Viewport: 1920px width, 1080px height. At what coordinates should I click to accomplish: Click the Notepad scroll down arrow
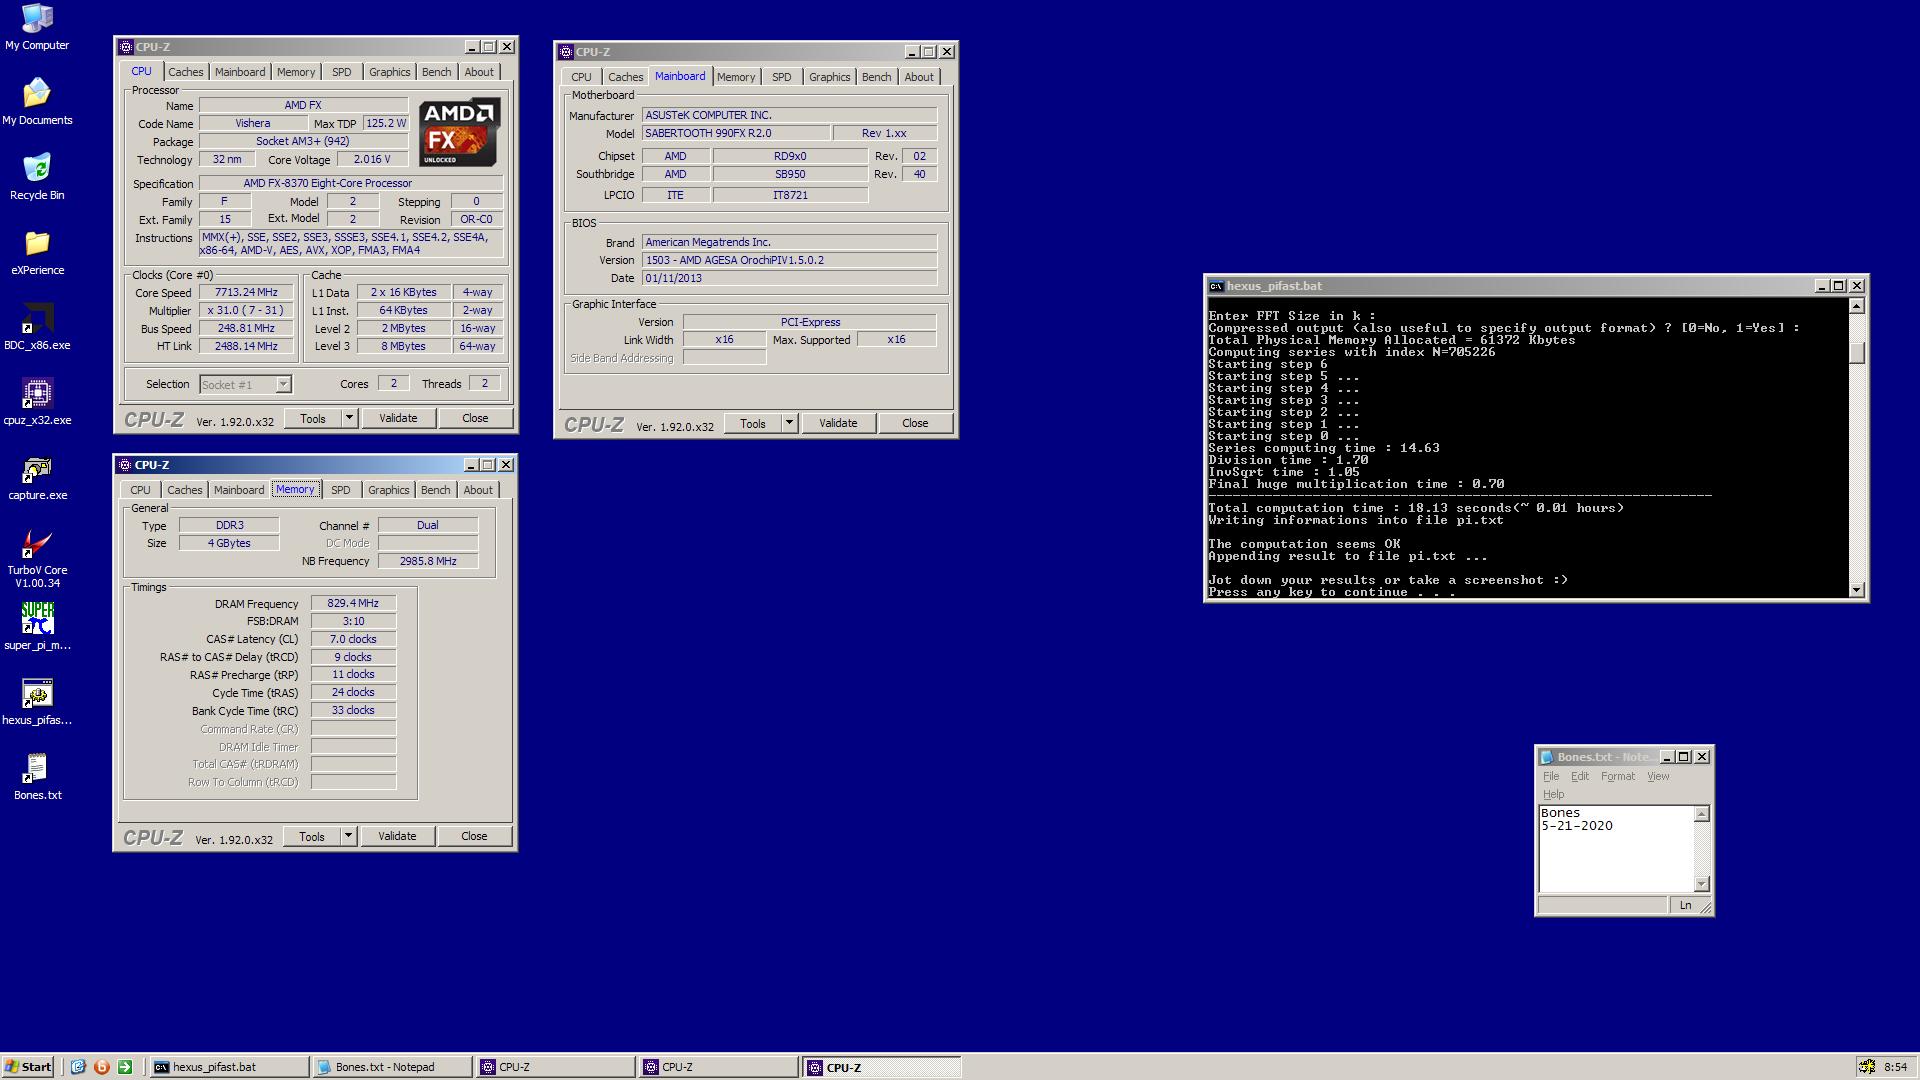coord(1701,884)
